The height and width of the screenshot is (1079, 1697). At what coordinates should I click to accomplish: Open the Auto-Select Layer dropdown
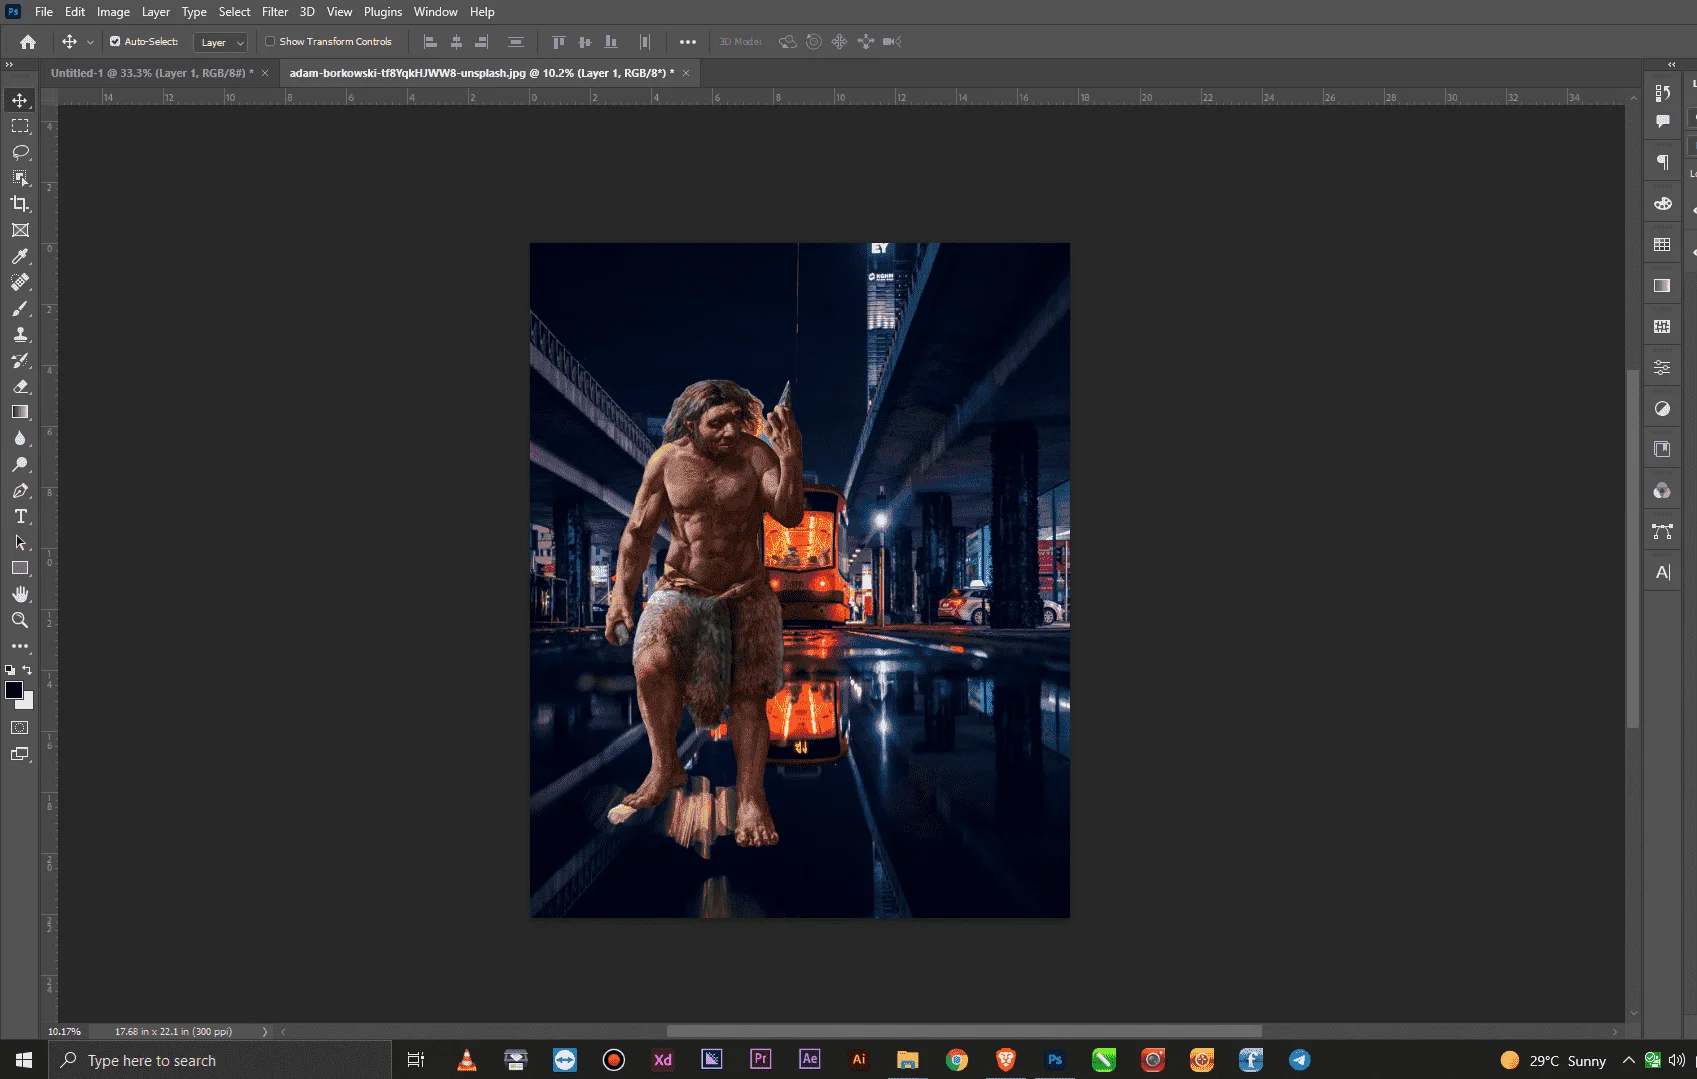pyautogui.click(x=221, y=42)
